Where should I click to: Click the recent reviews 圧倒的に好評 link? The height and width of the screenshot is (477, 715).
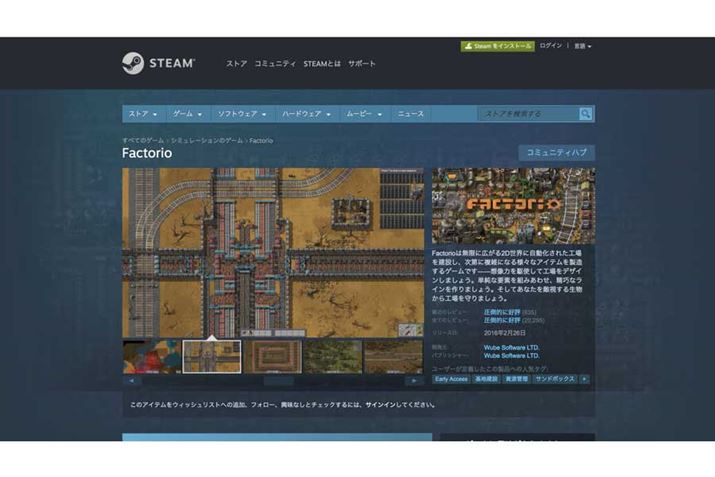click(x=502, y=312)
